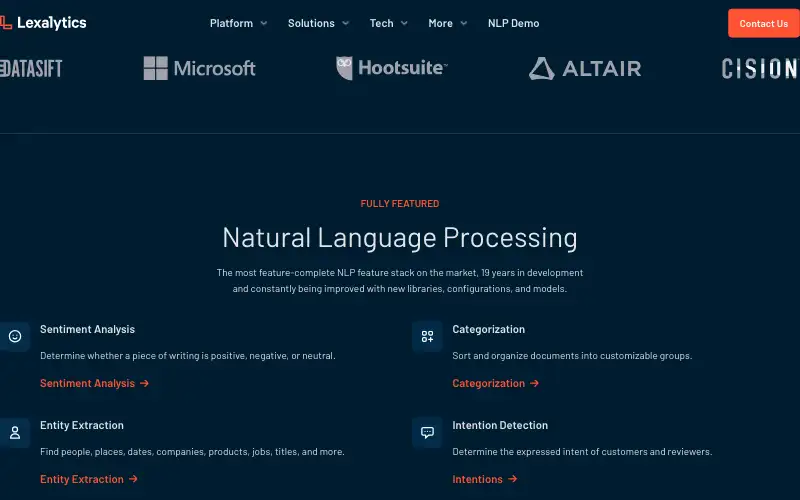Click the text 'Determine whether a piece of writing is positive, negative, or neutral.'

pos(188,356)
